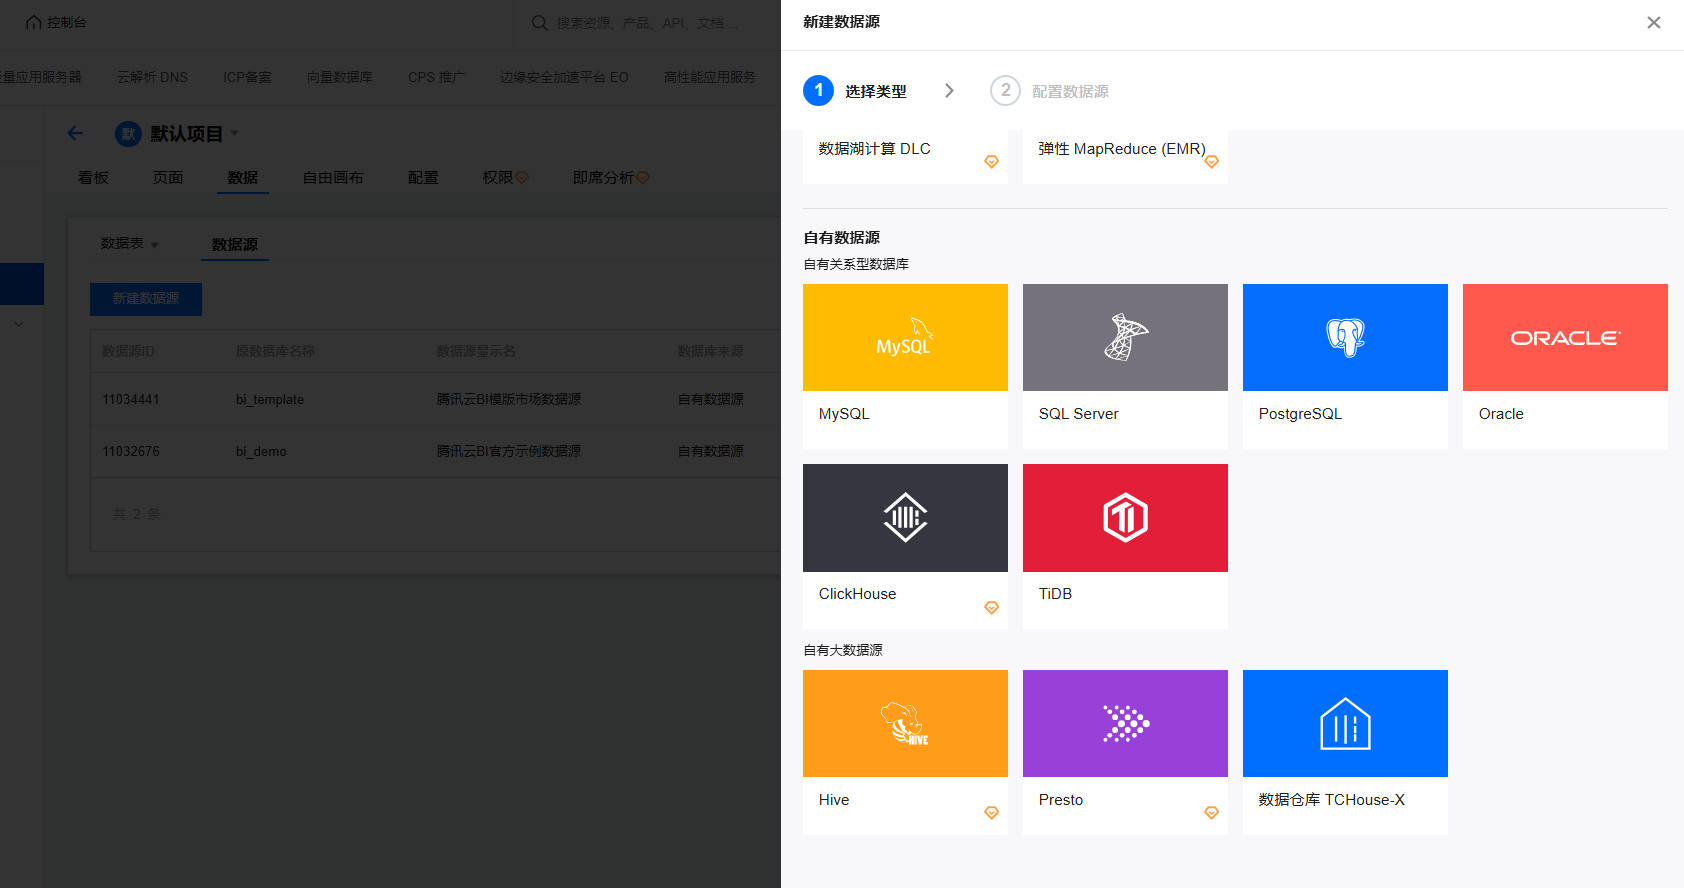Click the search magnifier icon
This screenshot has width=1684, height=888.
[x=539, y=22]
